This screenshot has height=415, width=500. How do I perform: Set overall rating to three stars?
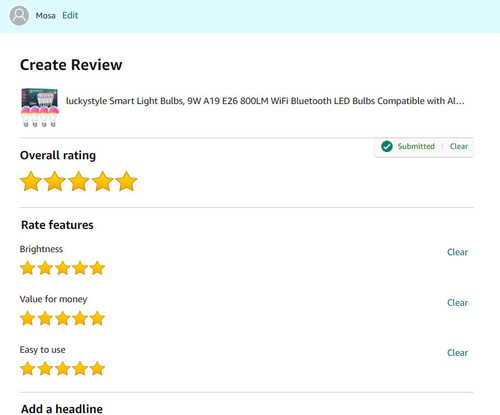pyautogui.click(x=79, y=181)
